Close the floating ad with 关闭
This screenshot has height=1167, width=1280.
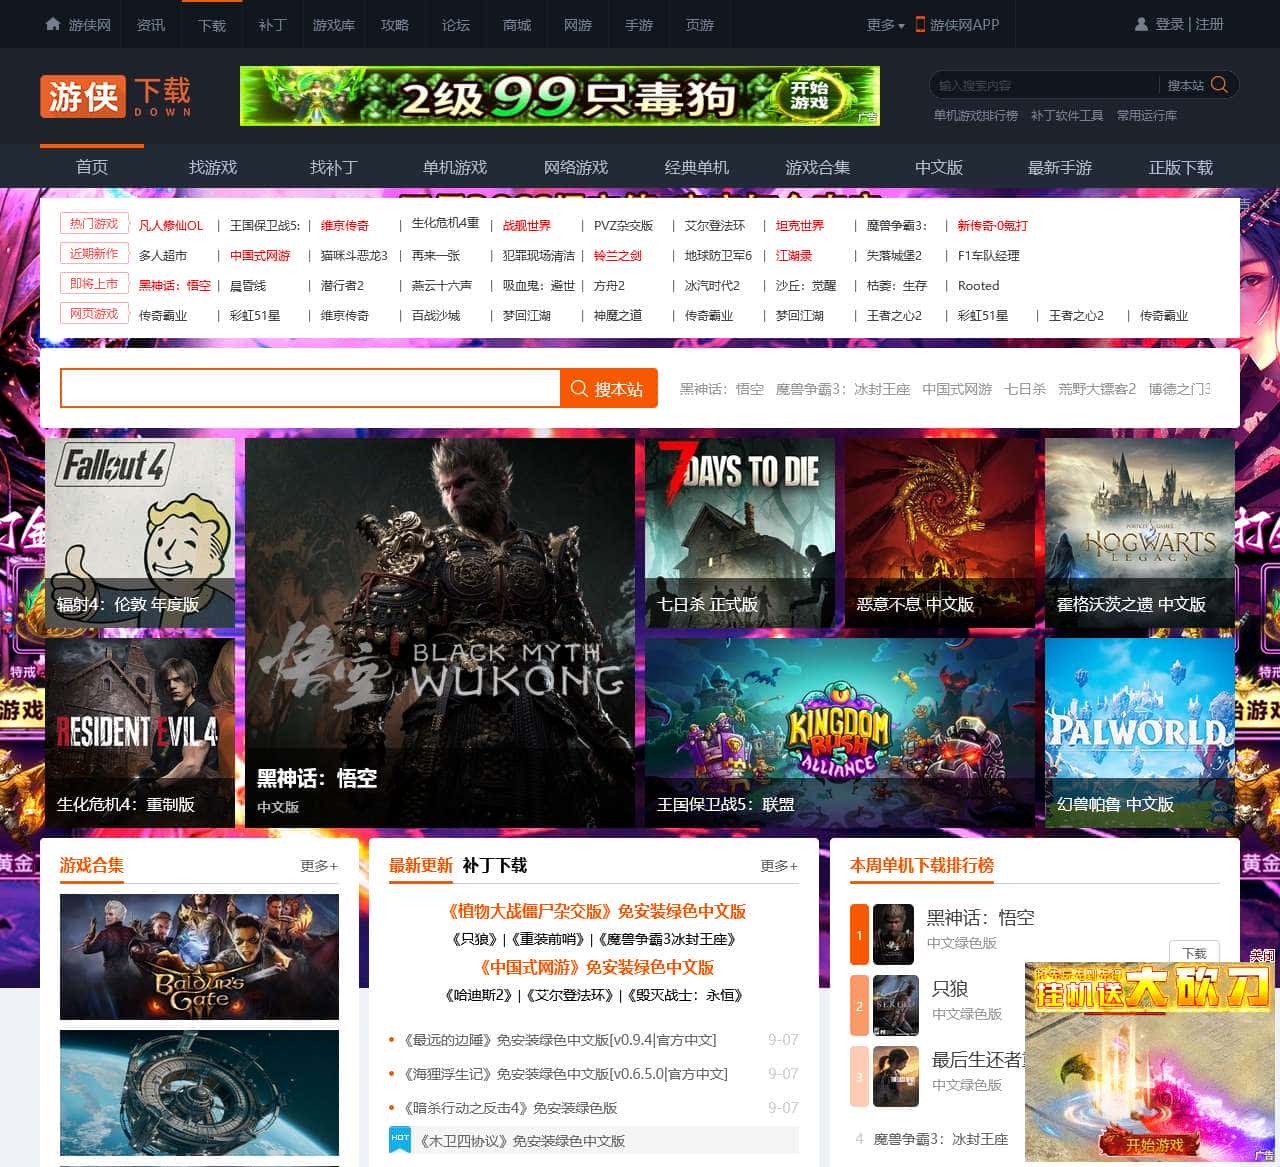[x=1263, y=956]
